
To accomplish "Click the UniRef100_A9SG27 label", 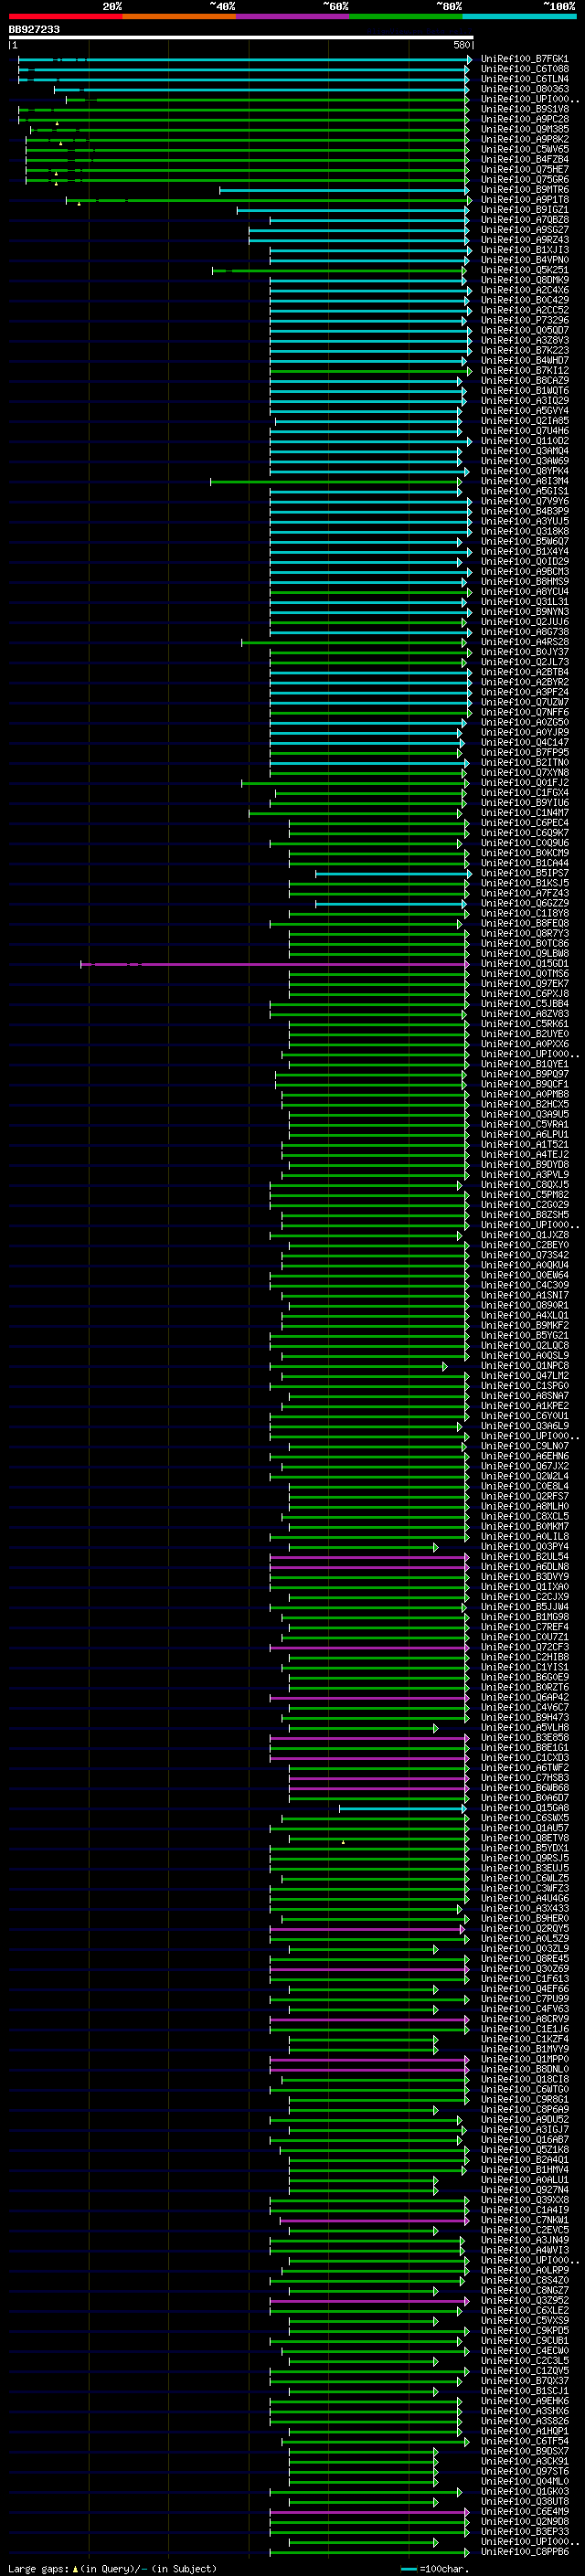I will (524, 230).
